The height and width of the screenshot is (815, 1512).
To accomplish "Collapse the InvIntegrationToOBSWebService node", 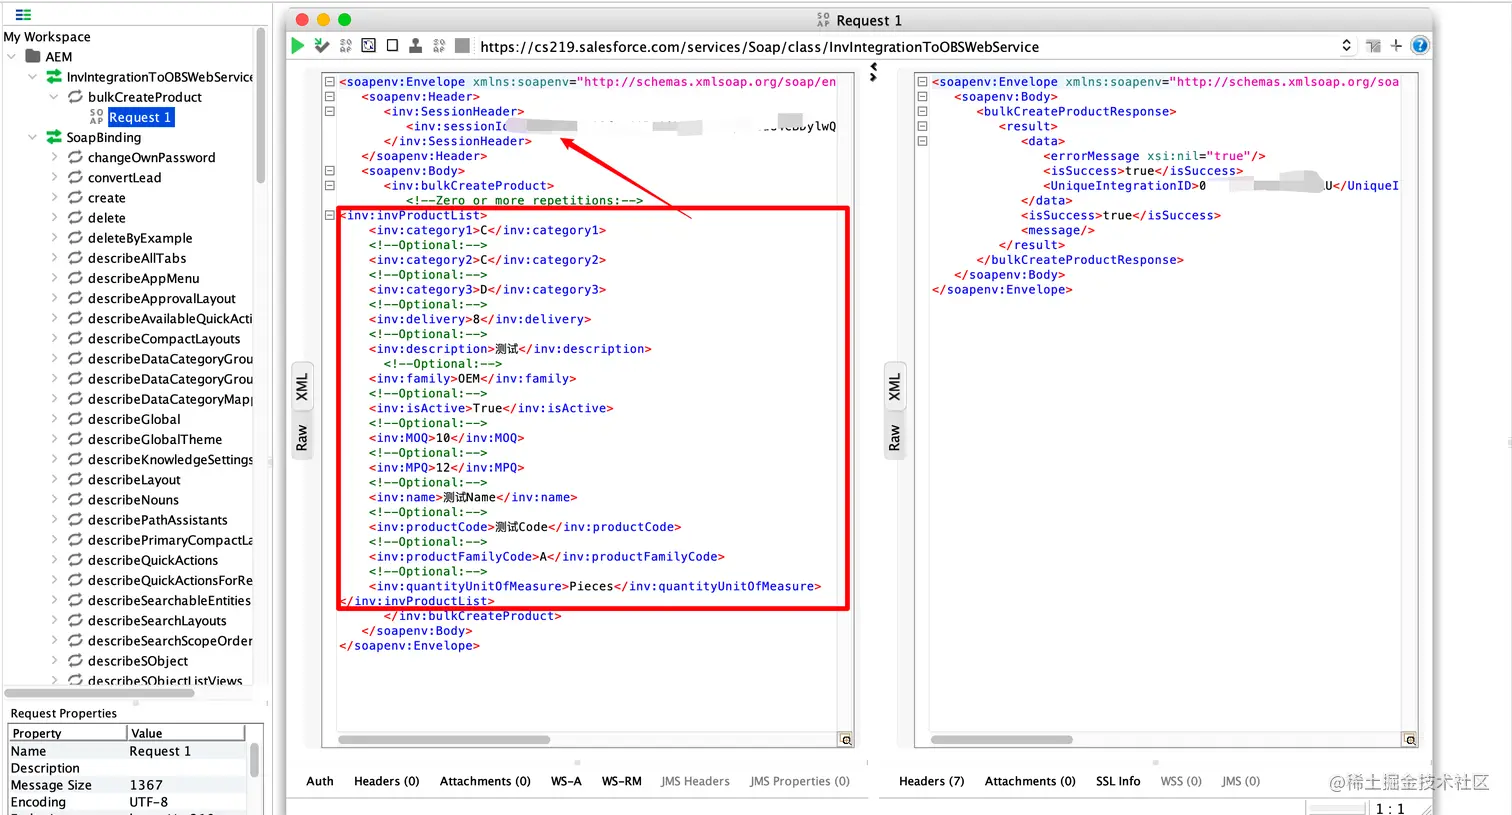I will [33, 77].
